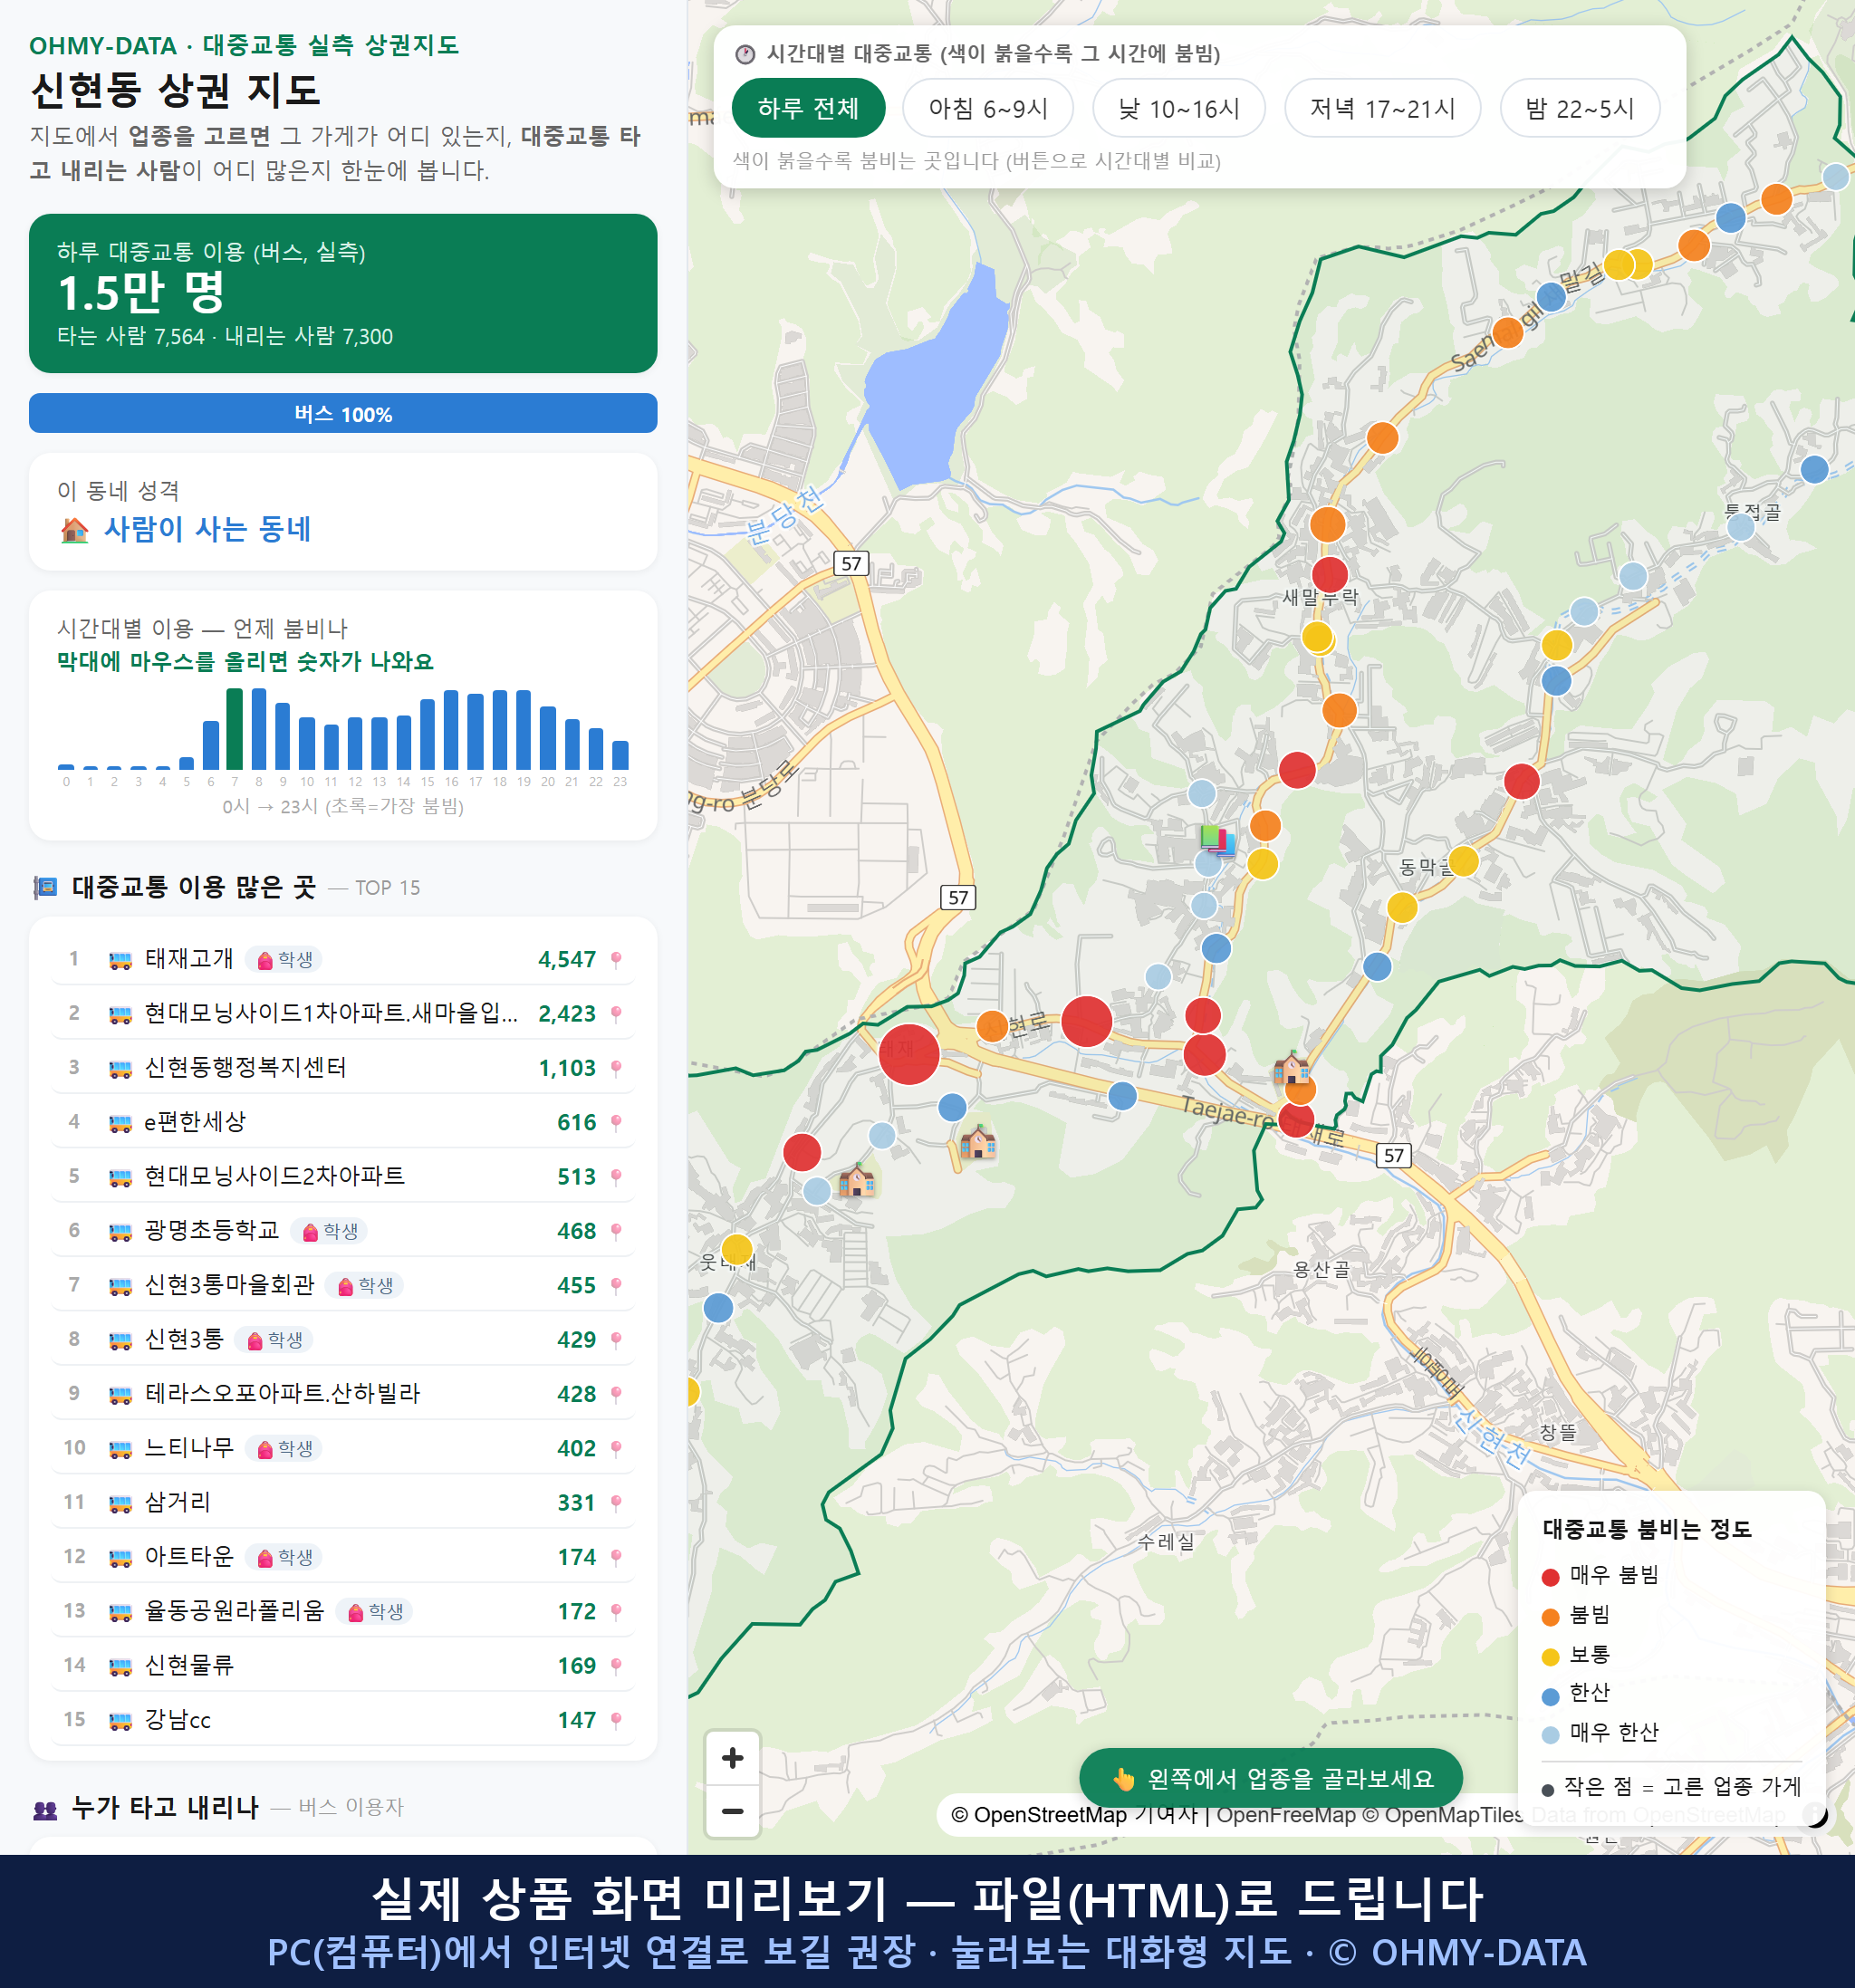Image resolution: width=1855 pixels, height=1988 pixels.
Task: Click the house icon beside 사람이 사는 동네
Action: point(74,530)
